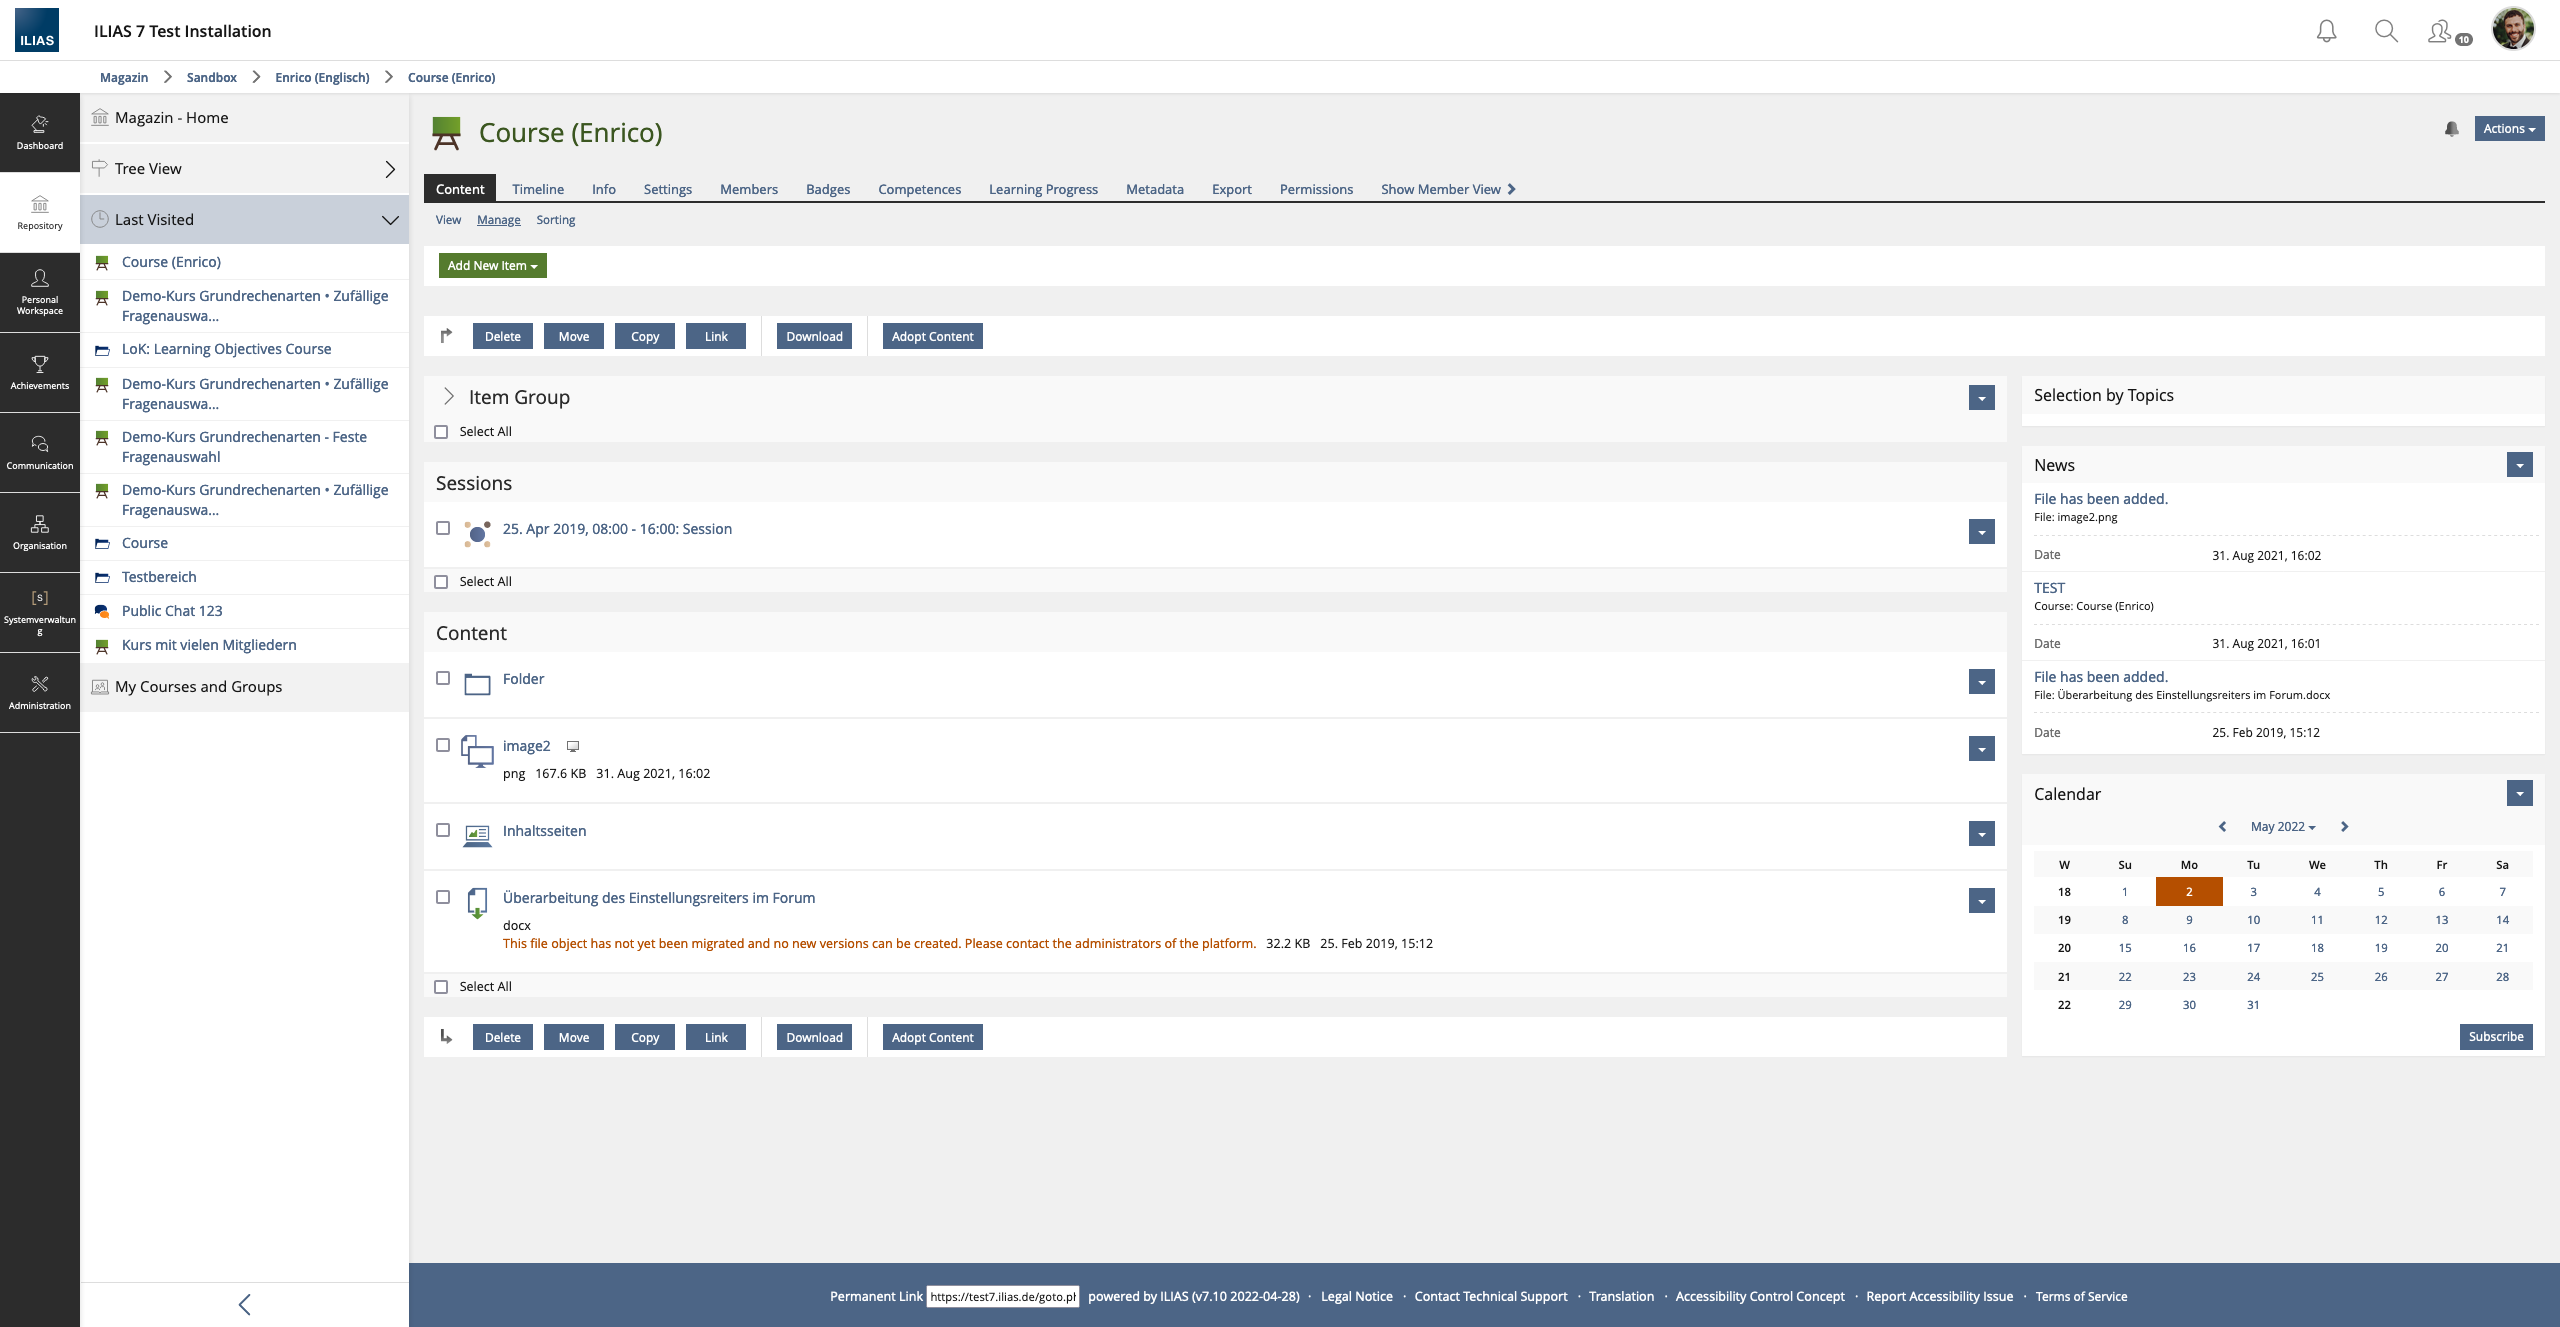Open the Add New Item dropdown

pyautogui.click(x=492, y=266)
